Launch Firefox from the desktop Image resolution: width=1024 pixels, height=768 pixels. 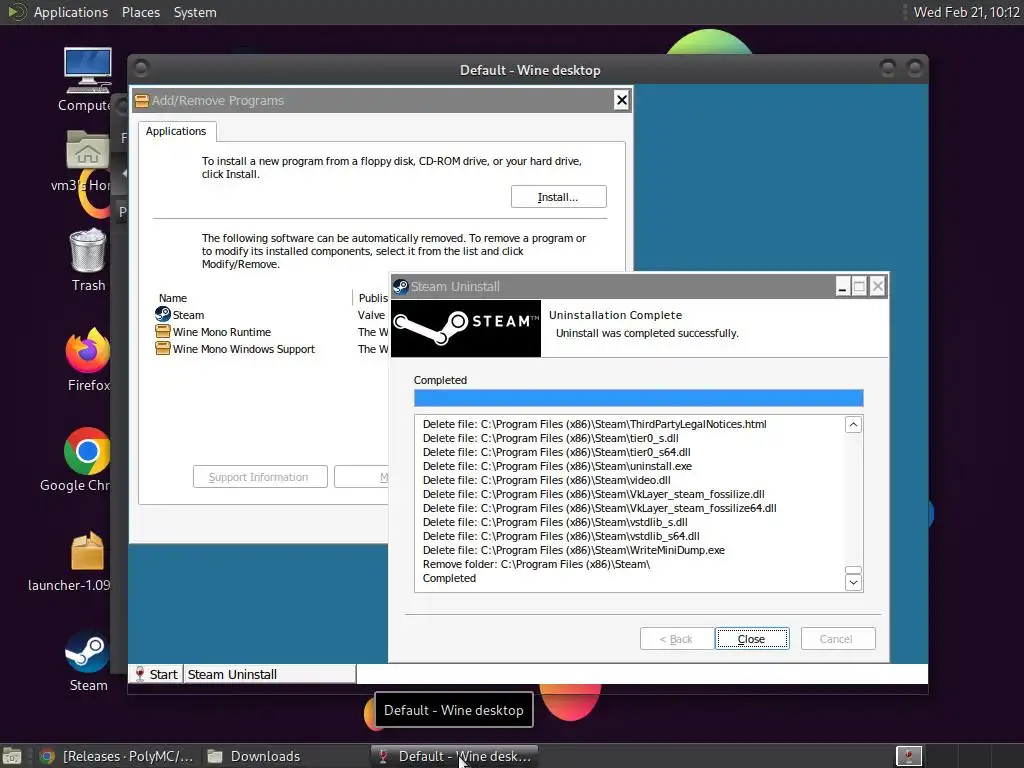pos(88,350)
